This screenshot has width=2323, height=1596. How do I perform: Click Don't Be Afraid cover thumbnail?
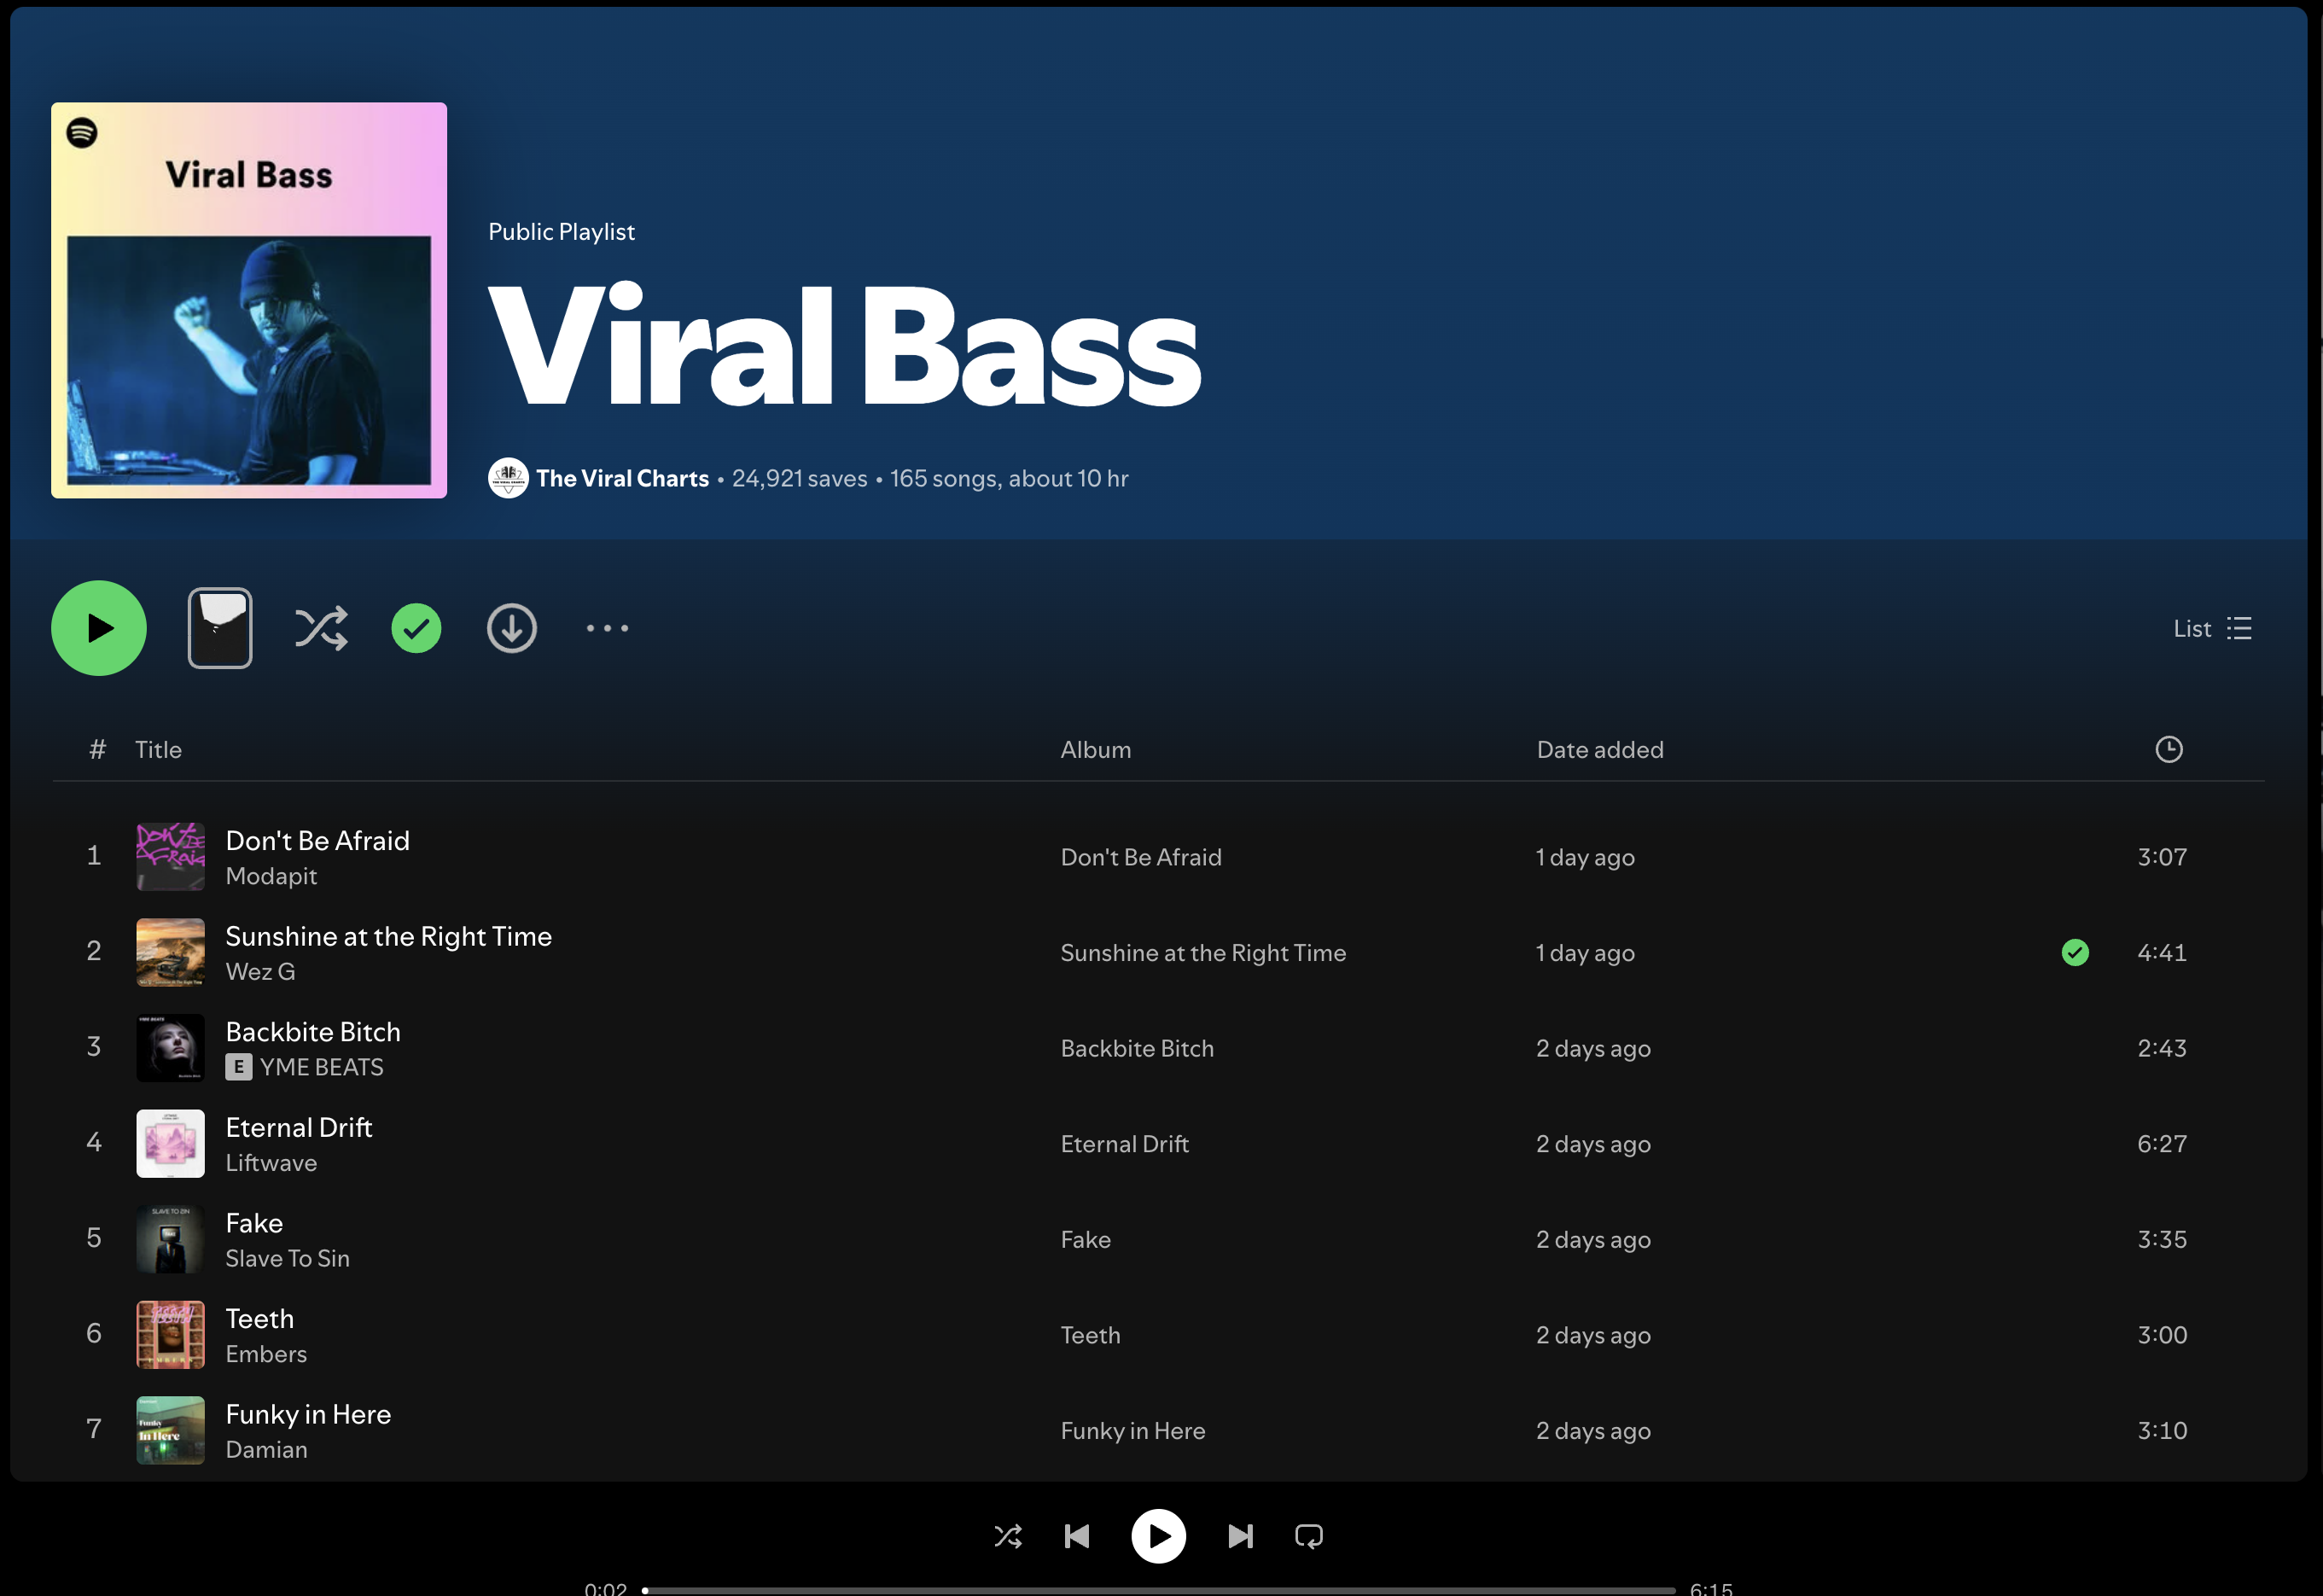170,857
